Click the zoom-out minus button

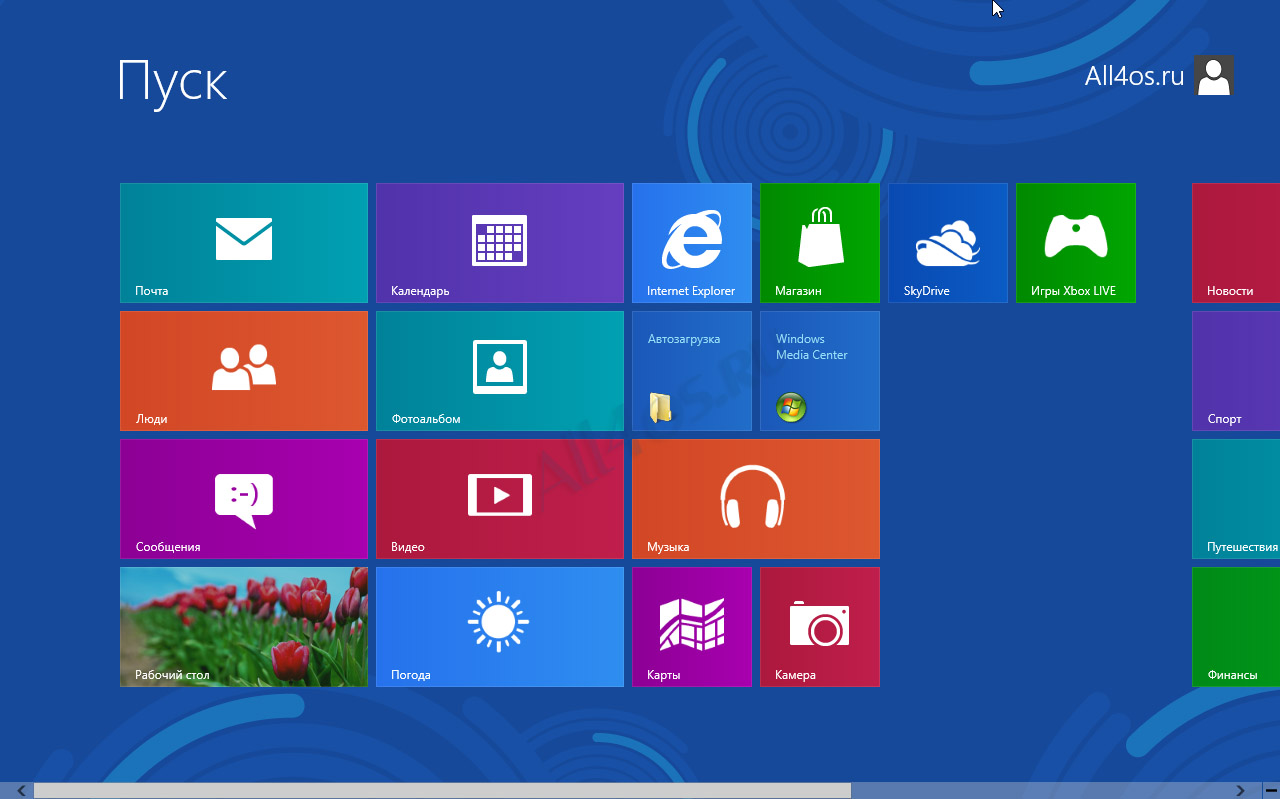(1270, 791)
